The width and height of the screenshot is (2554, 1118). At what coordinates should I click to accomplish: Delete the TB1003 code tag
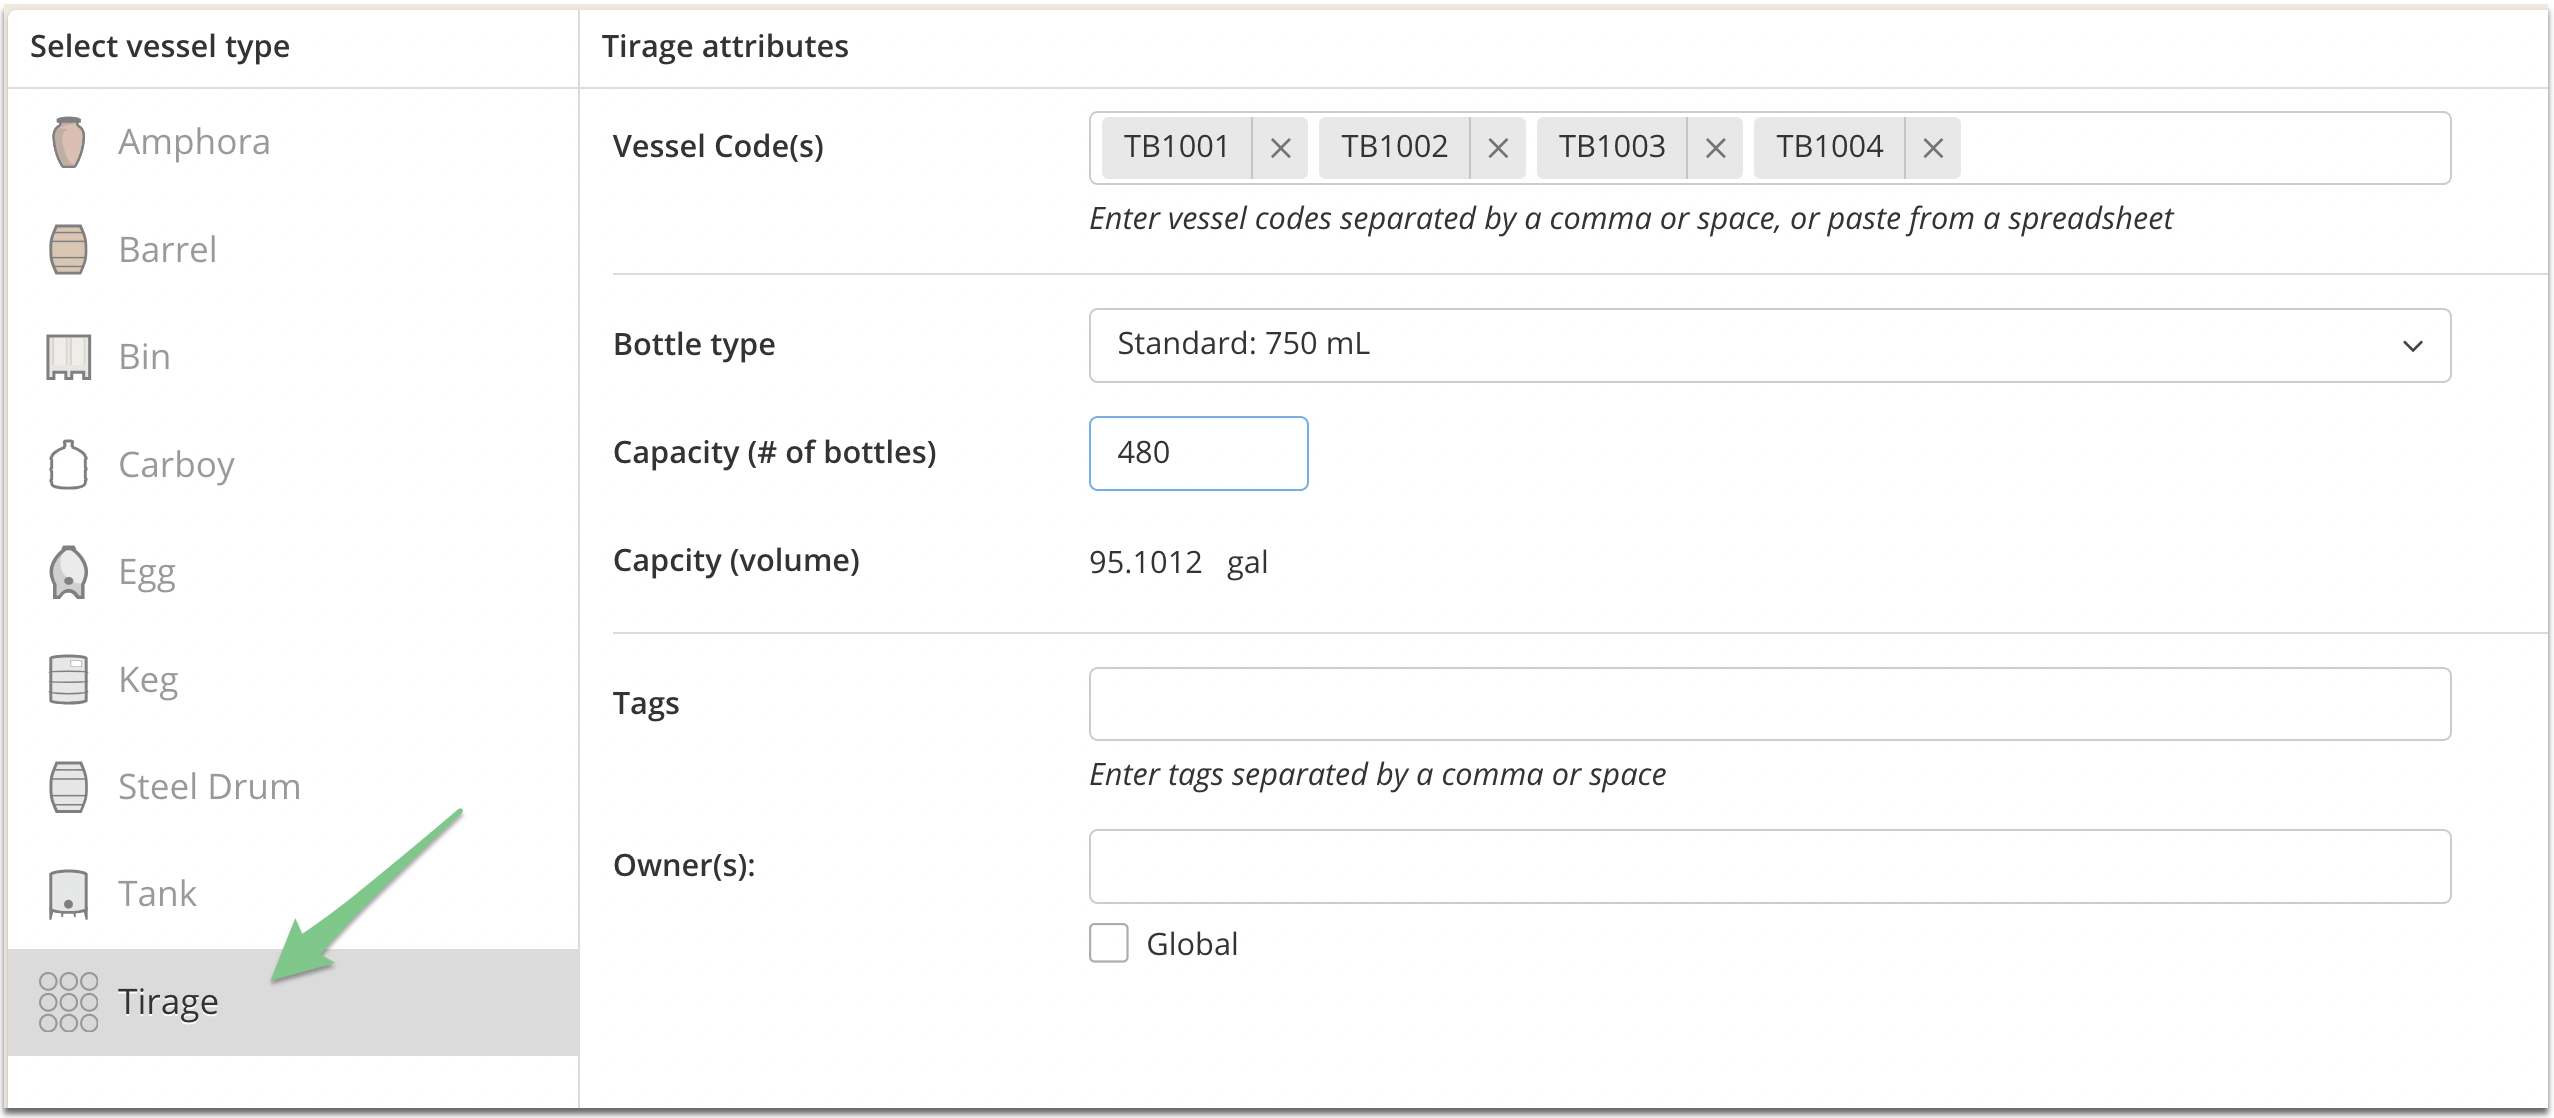tap(1715, 148)
